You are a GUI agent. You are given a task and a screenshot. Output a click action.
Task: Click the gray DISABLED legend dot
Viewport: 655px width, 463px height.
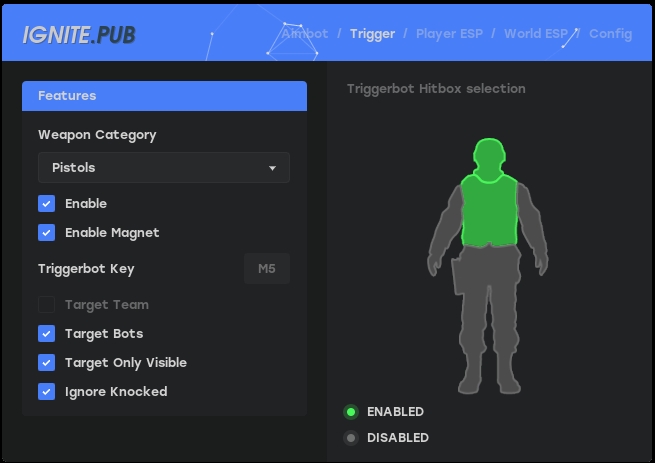(351, 438)
